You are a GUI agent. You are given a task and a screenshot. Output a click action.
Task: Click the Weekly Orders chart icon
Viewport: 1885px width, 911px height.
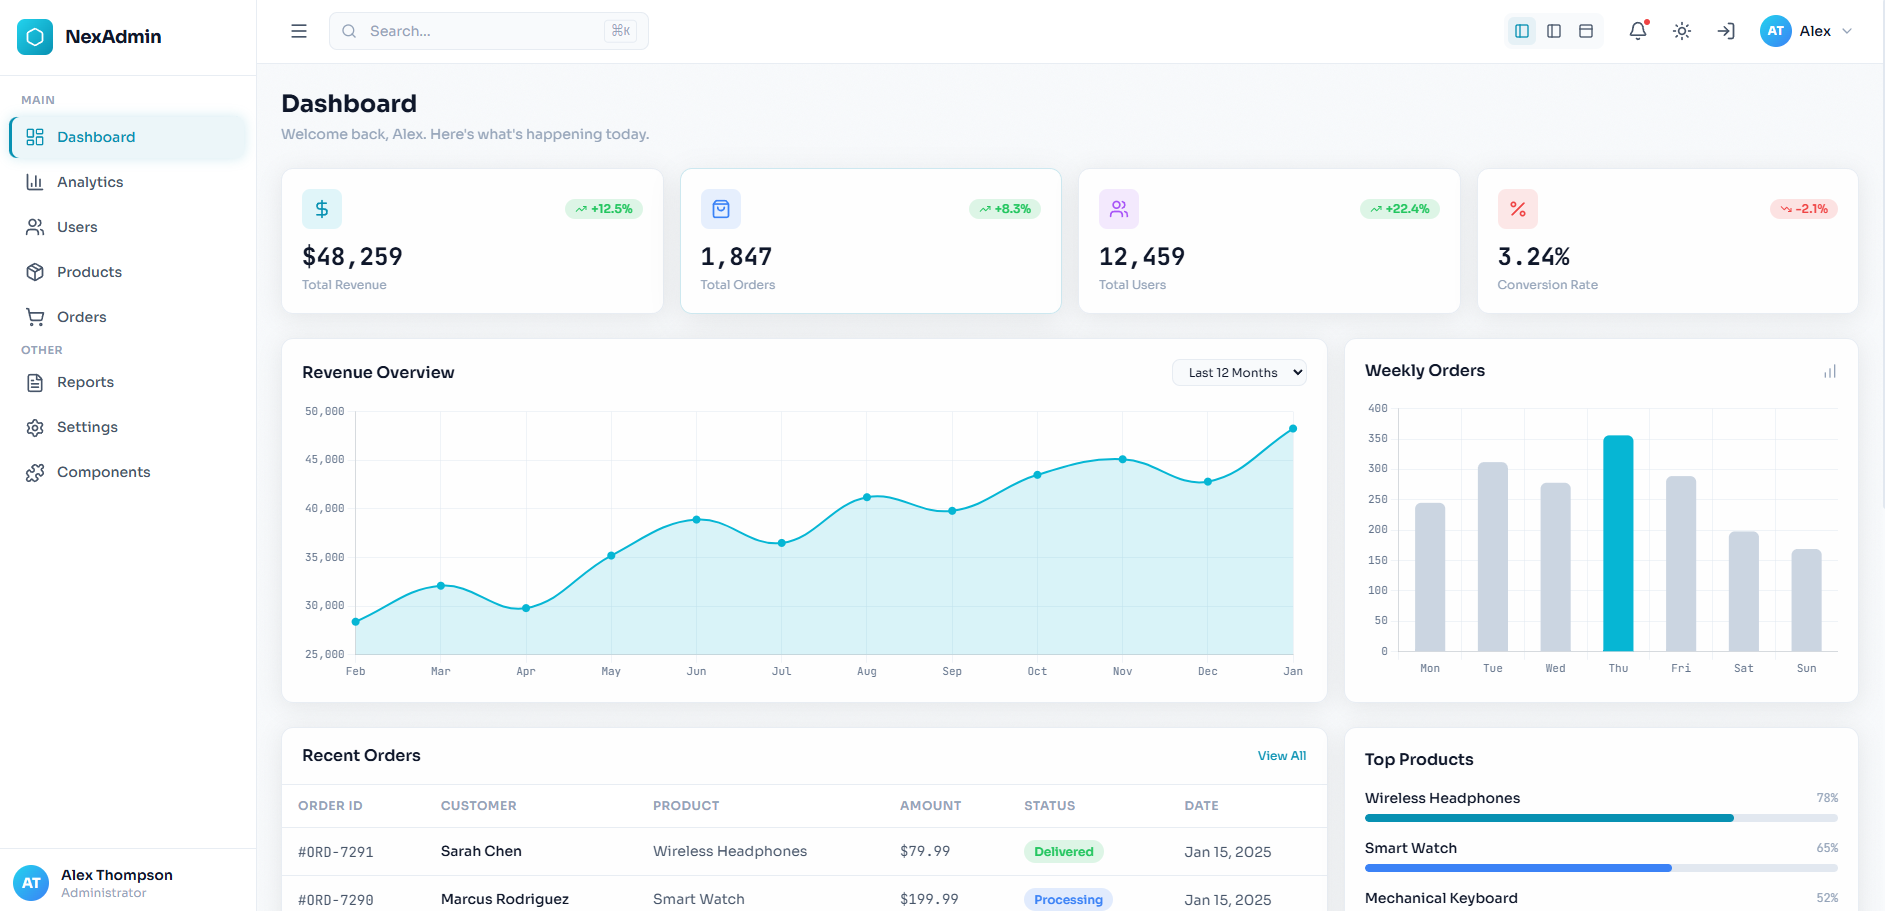(1829, 372)
